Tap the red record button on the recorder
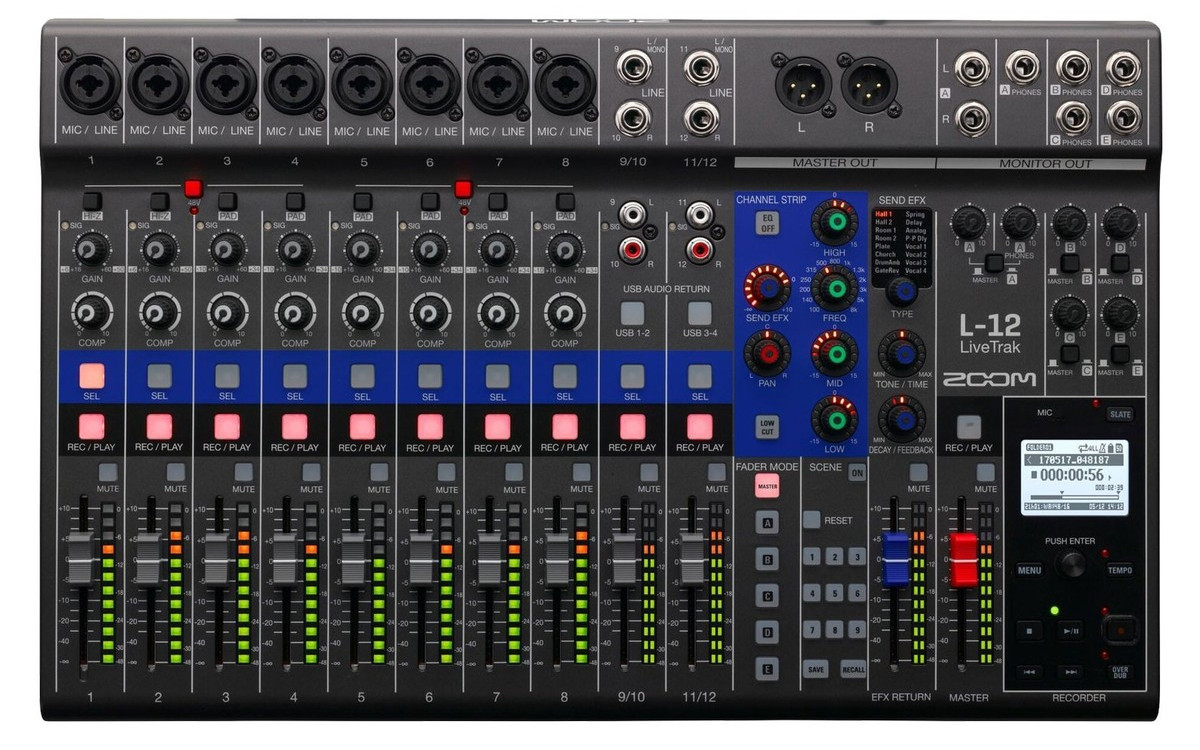The width and height of the screenshot is (1200, 750). pos(1120,630)
